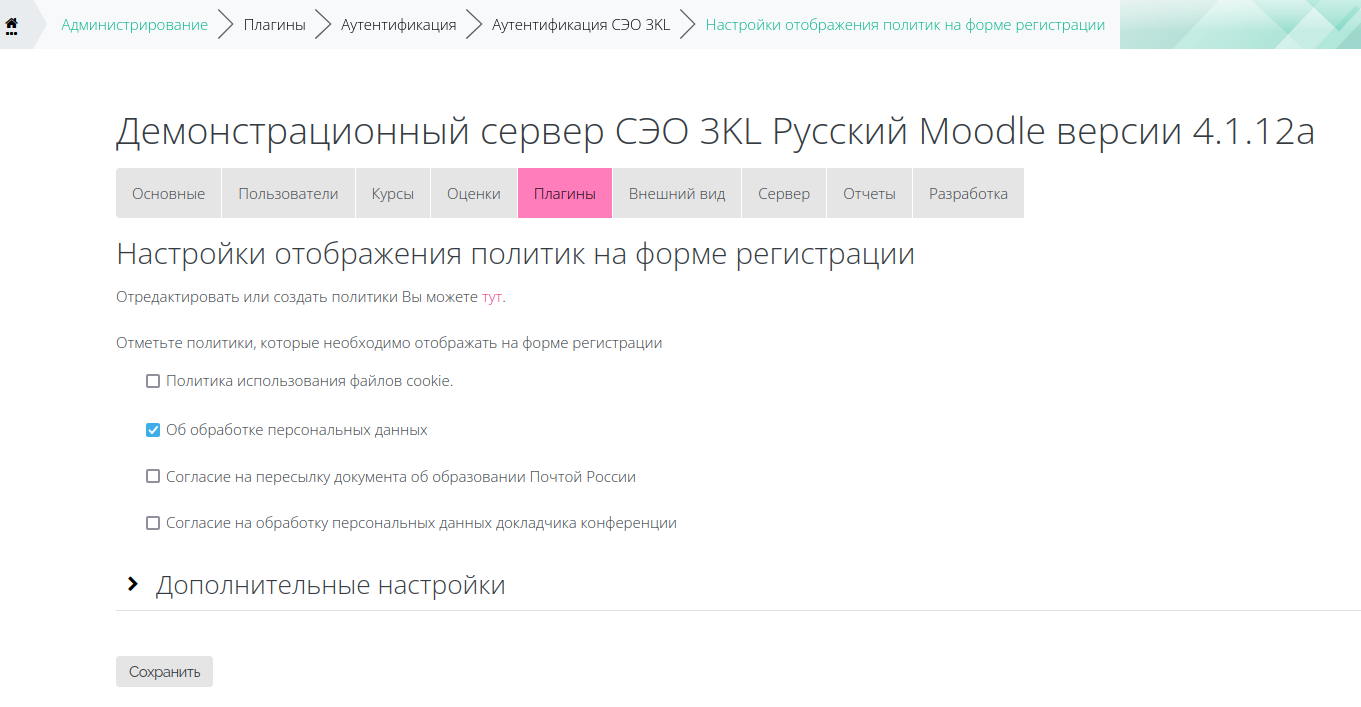
Task: Follow the 'тут' link to edit policies
Action: [x=492, y=297]
